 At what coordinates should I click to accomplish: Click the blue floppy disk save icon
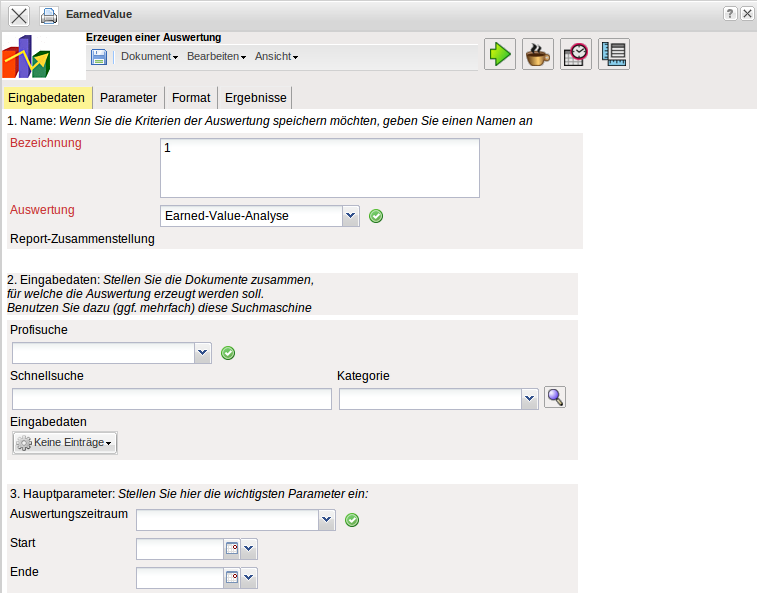click(x=99, y=57)
